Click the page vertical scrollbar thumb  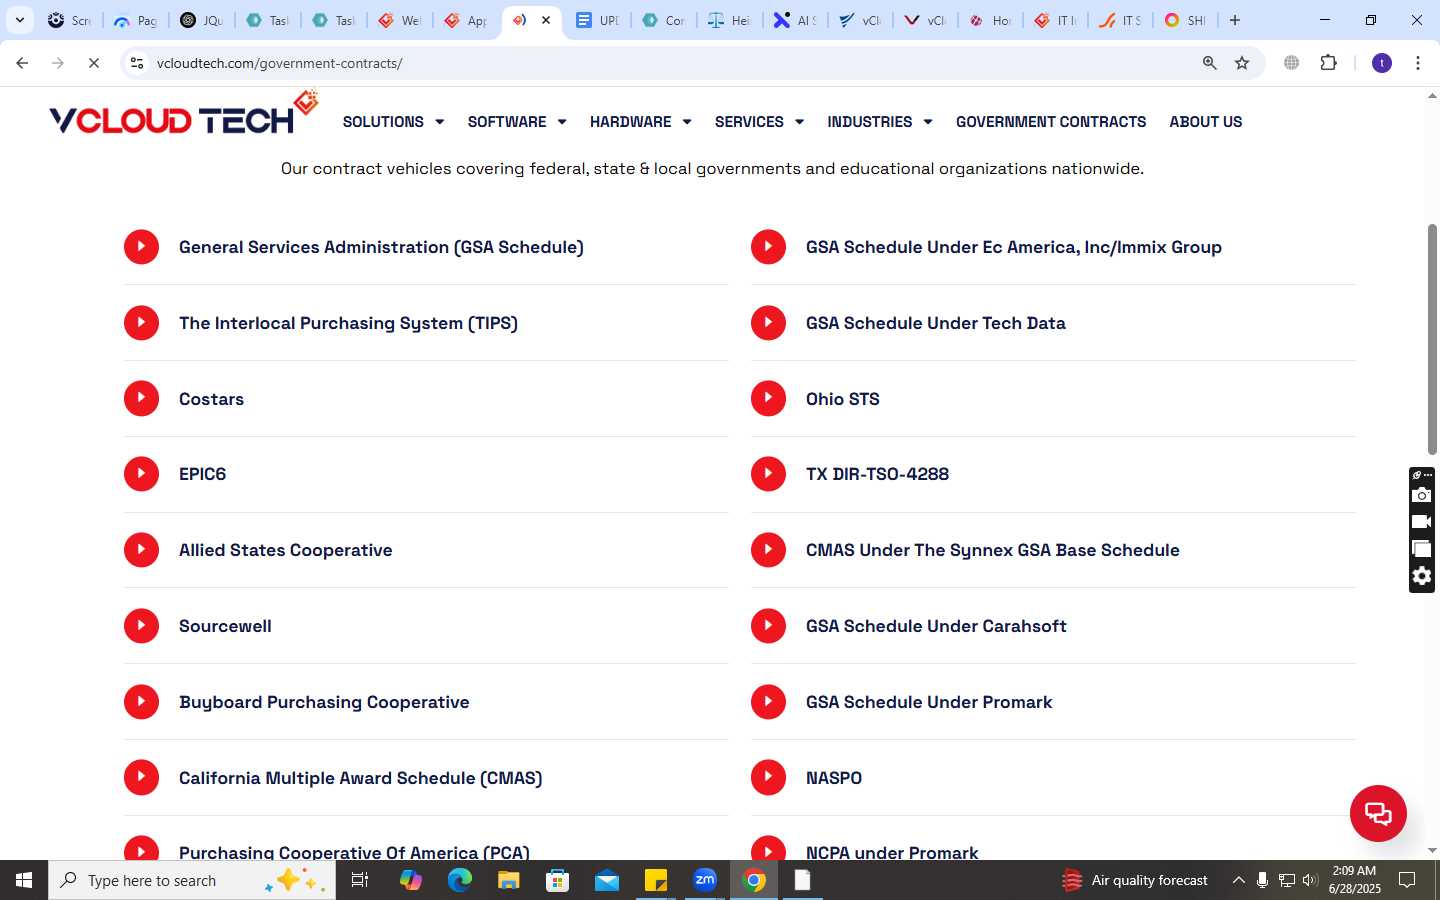1432,340
